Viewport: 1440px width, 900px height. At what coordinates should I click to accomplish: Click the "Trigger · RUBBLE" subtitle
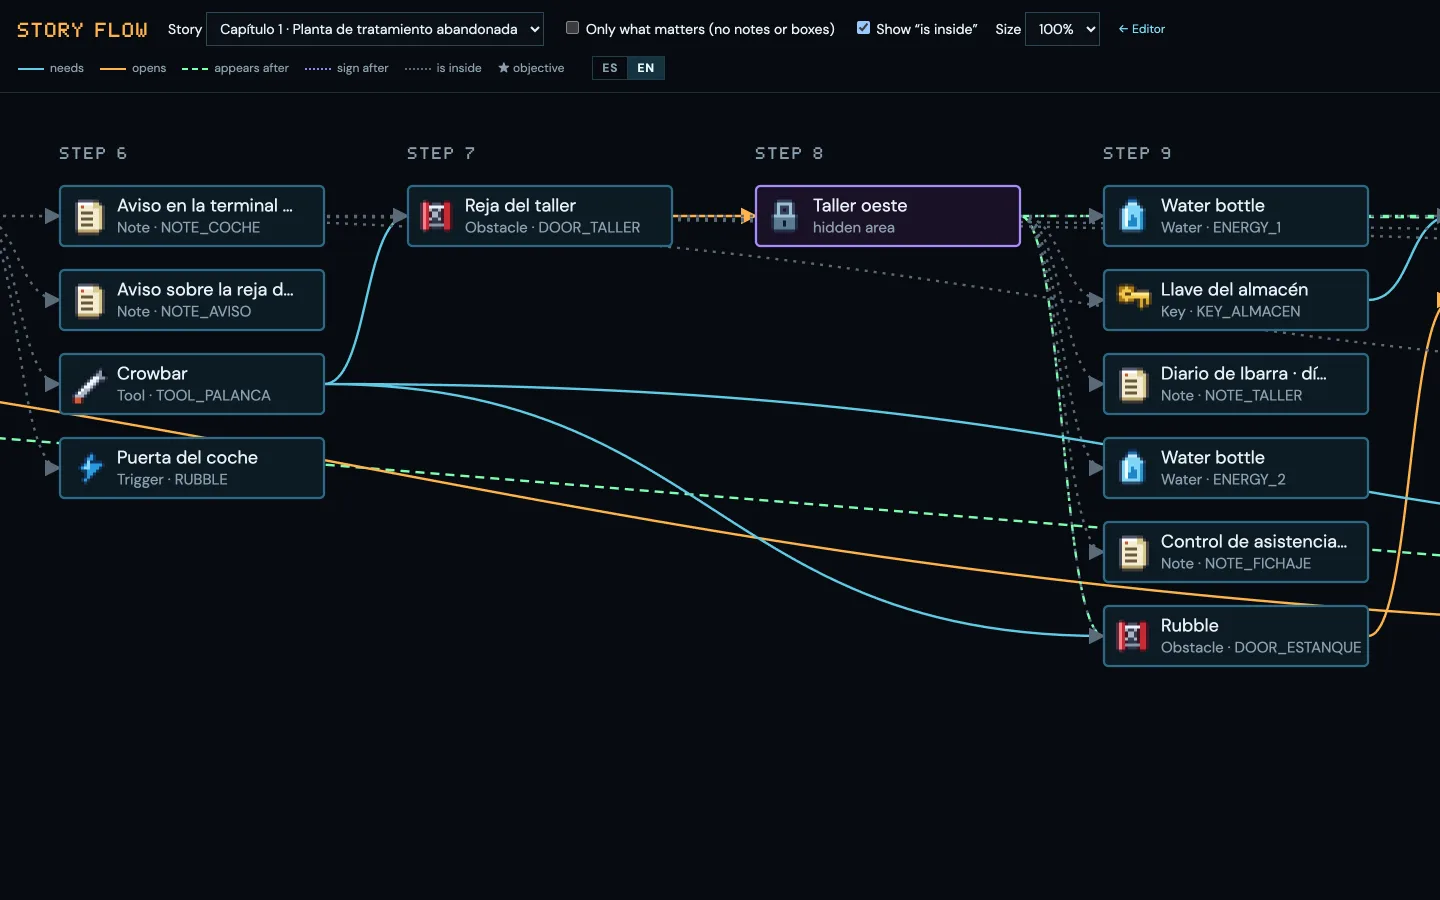click(x=172, y=480)
